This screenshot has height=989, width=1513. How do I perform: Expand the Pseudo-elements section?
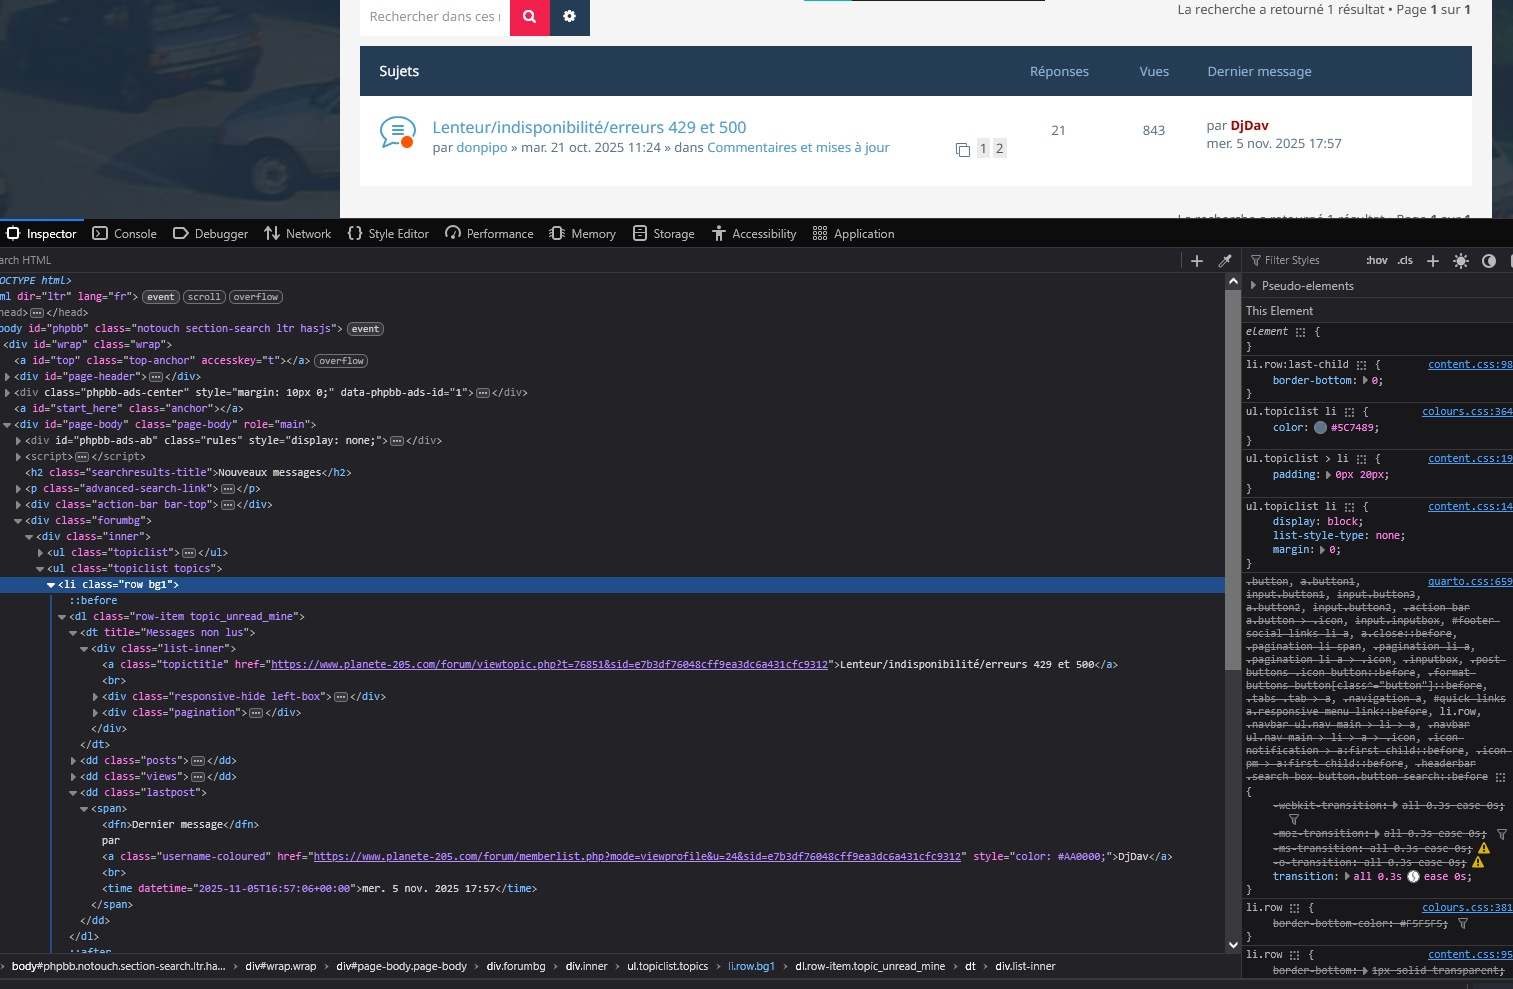(x=1254, y=286)
